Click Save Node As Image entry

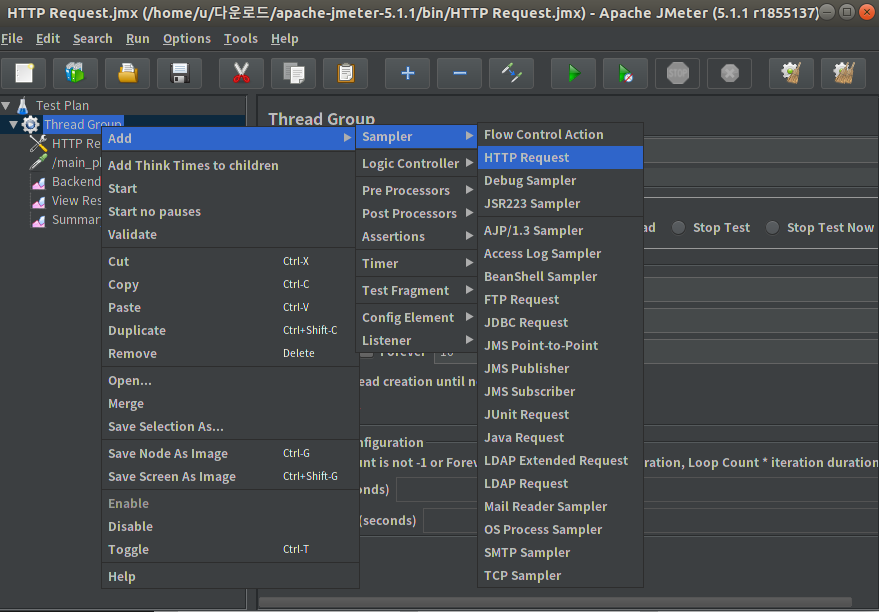[x=230, y=453]
